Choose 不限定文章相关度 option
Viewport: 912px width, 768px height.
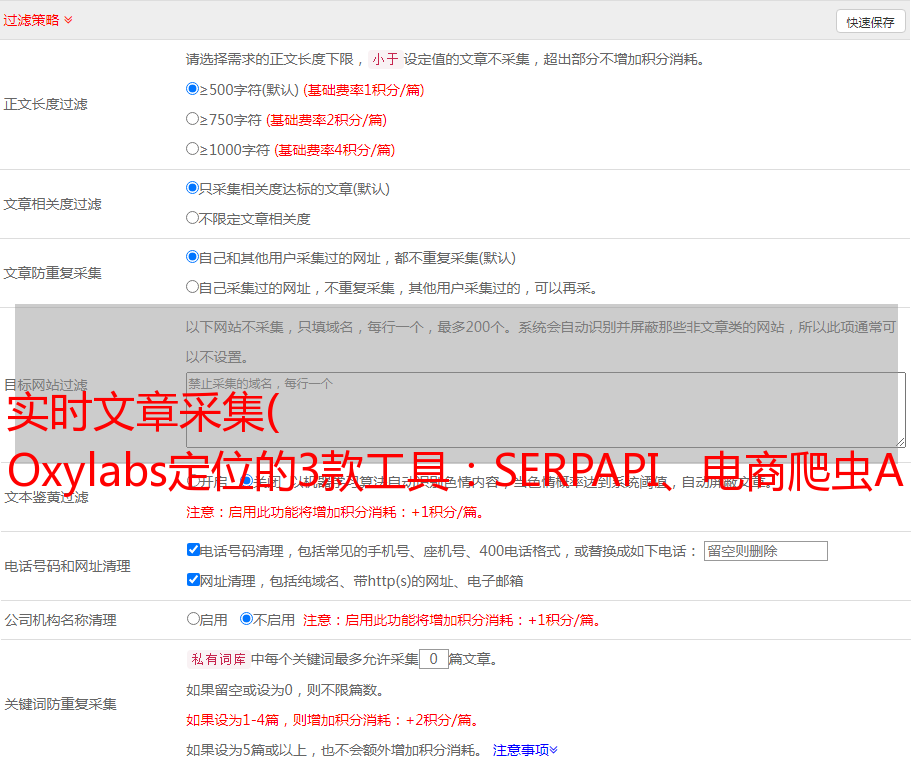click(x=193, y=218)
